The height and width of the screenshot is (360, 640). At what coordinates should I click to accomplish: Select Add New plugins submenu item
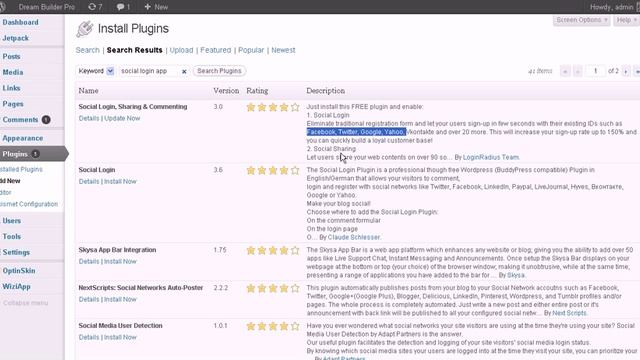[x=10, y=181]
